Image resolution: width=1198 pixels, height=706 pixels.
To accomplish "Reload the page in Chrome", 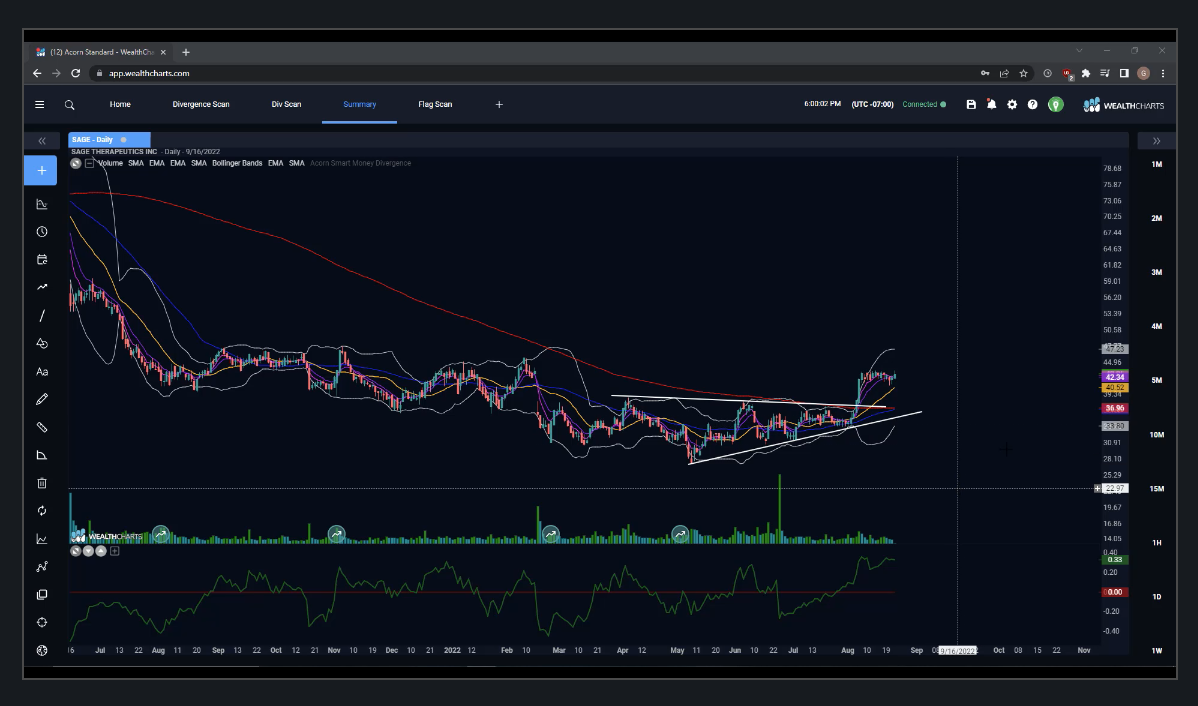I will 76,73.
